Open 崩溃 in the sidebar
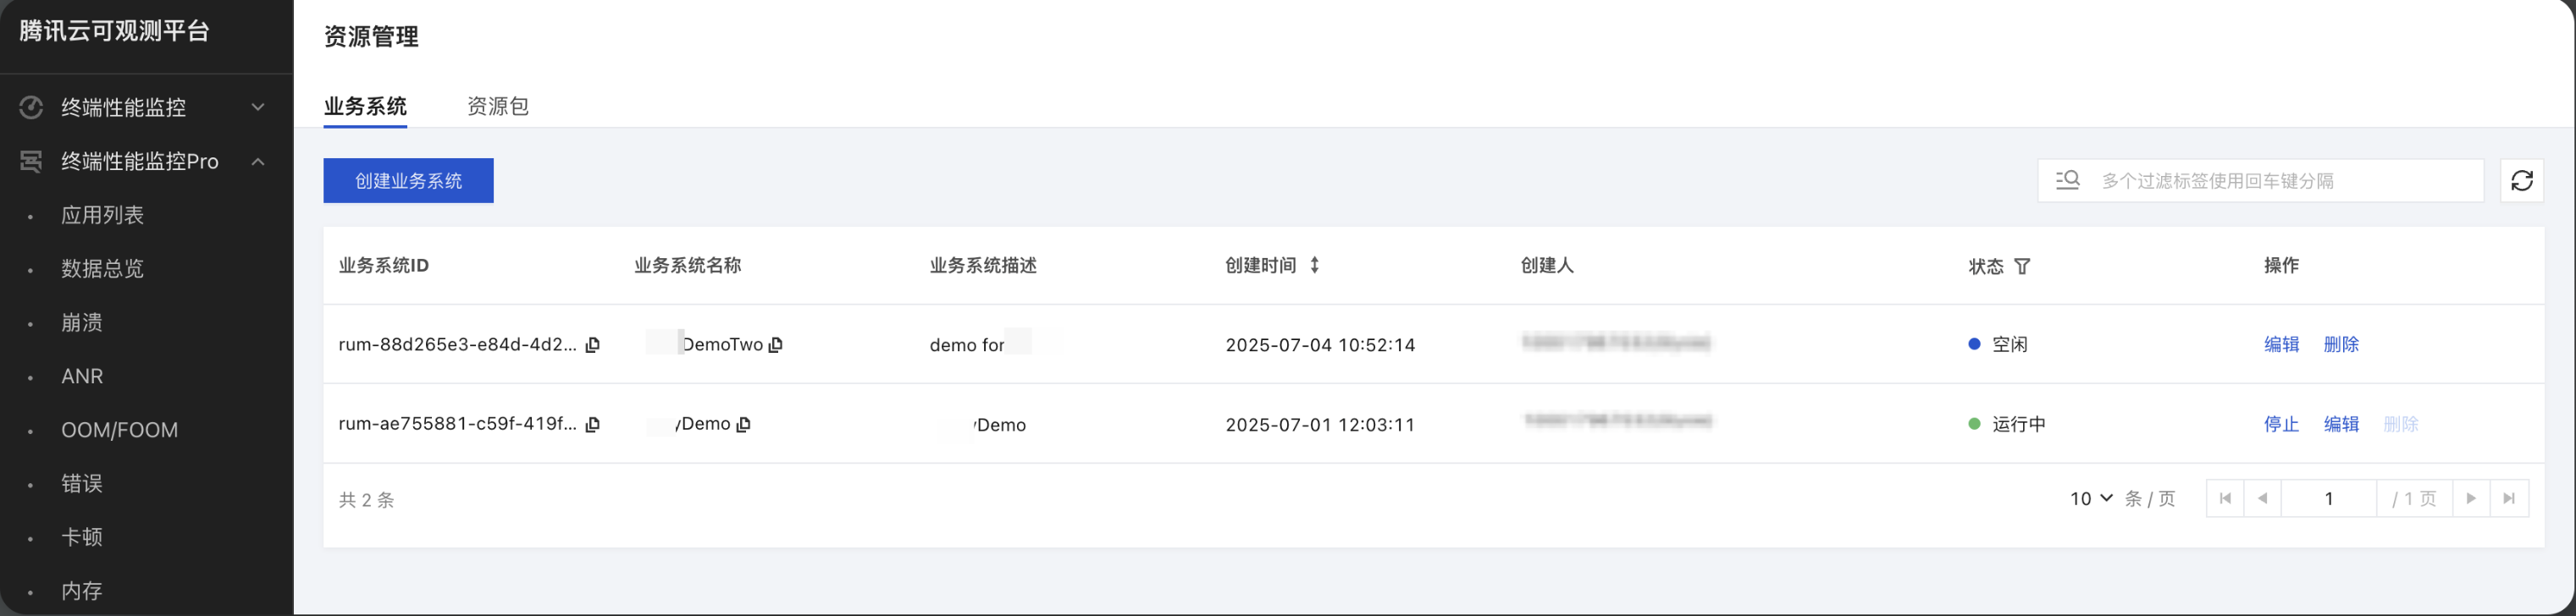The width and height of the screenshot is (2576, 616). 82,322
